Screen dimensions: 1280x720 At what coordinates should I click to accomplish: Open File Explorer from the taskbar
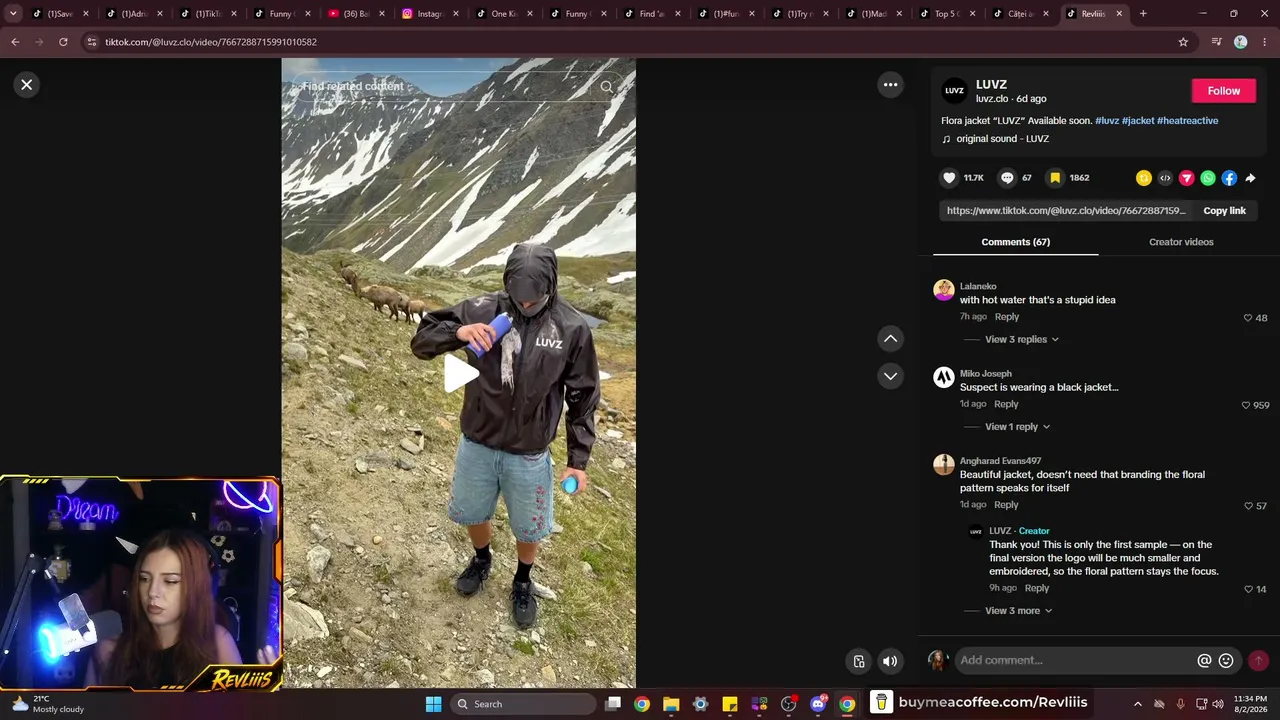671,704
